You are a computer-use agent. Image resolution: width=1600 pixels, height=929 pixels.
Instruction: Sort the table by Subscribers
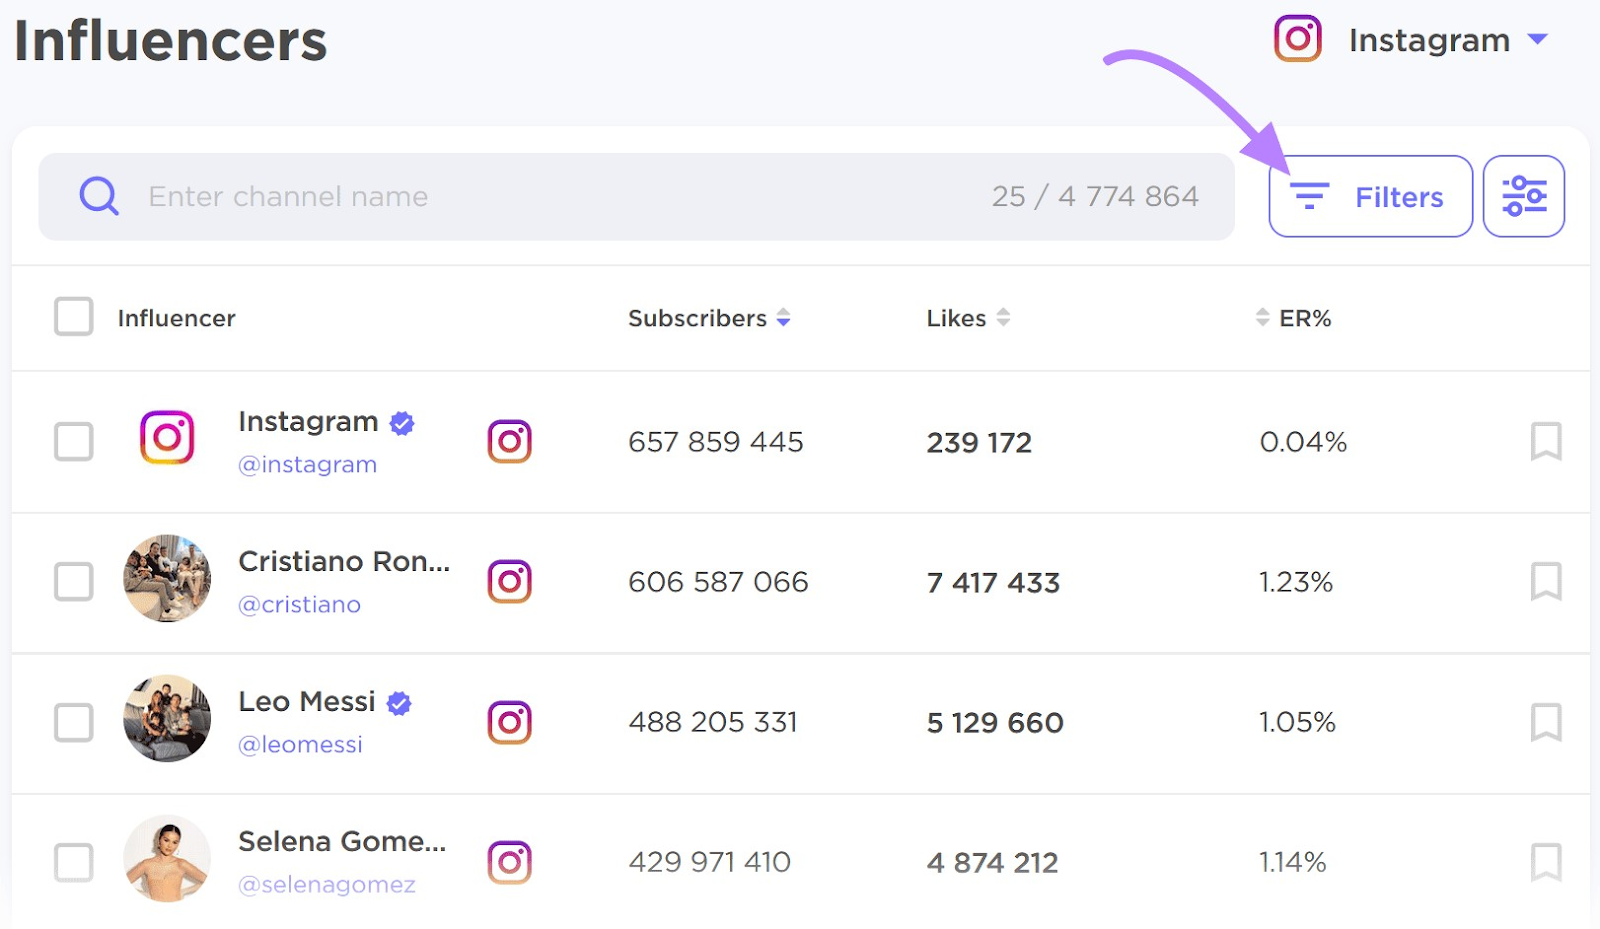click(784, 318)
